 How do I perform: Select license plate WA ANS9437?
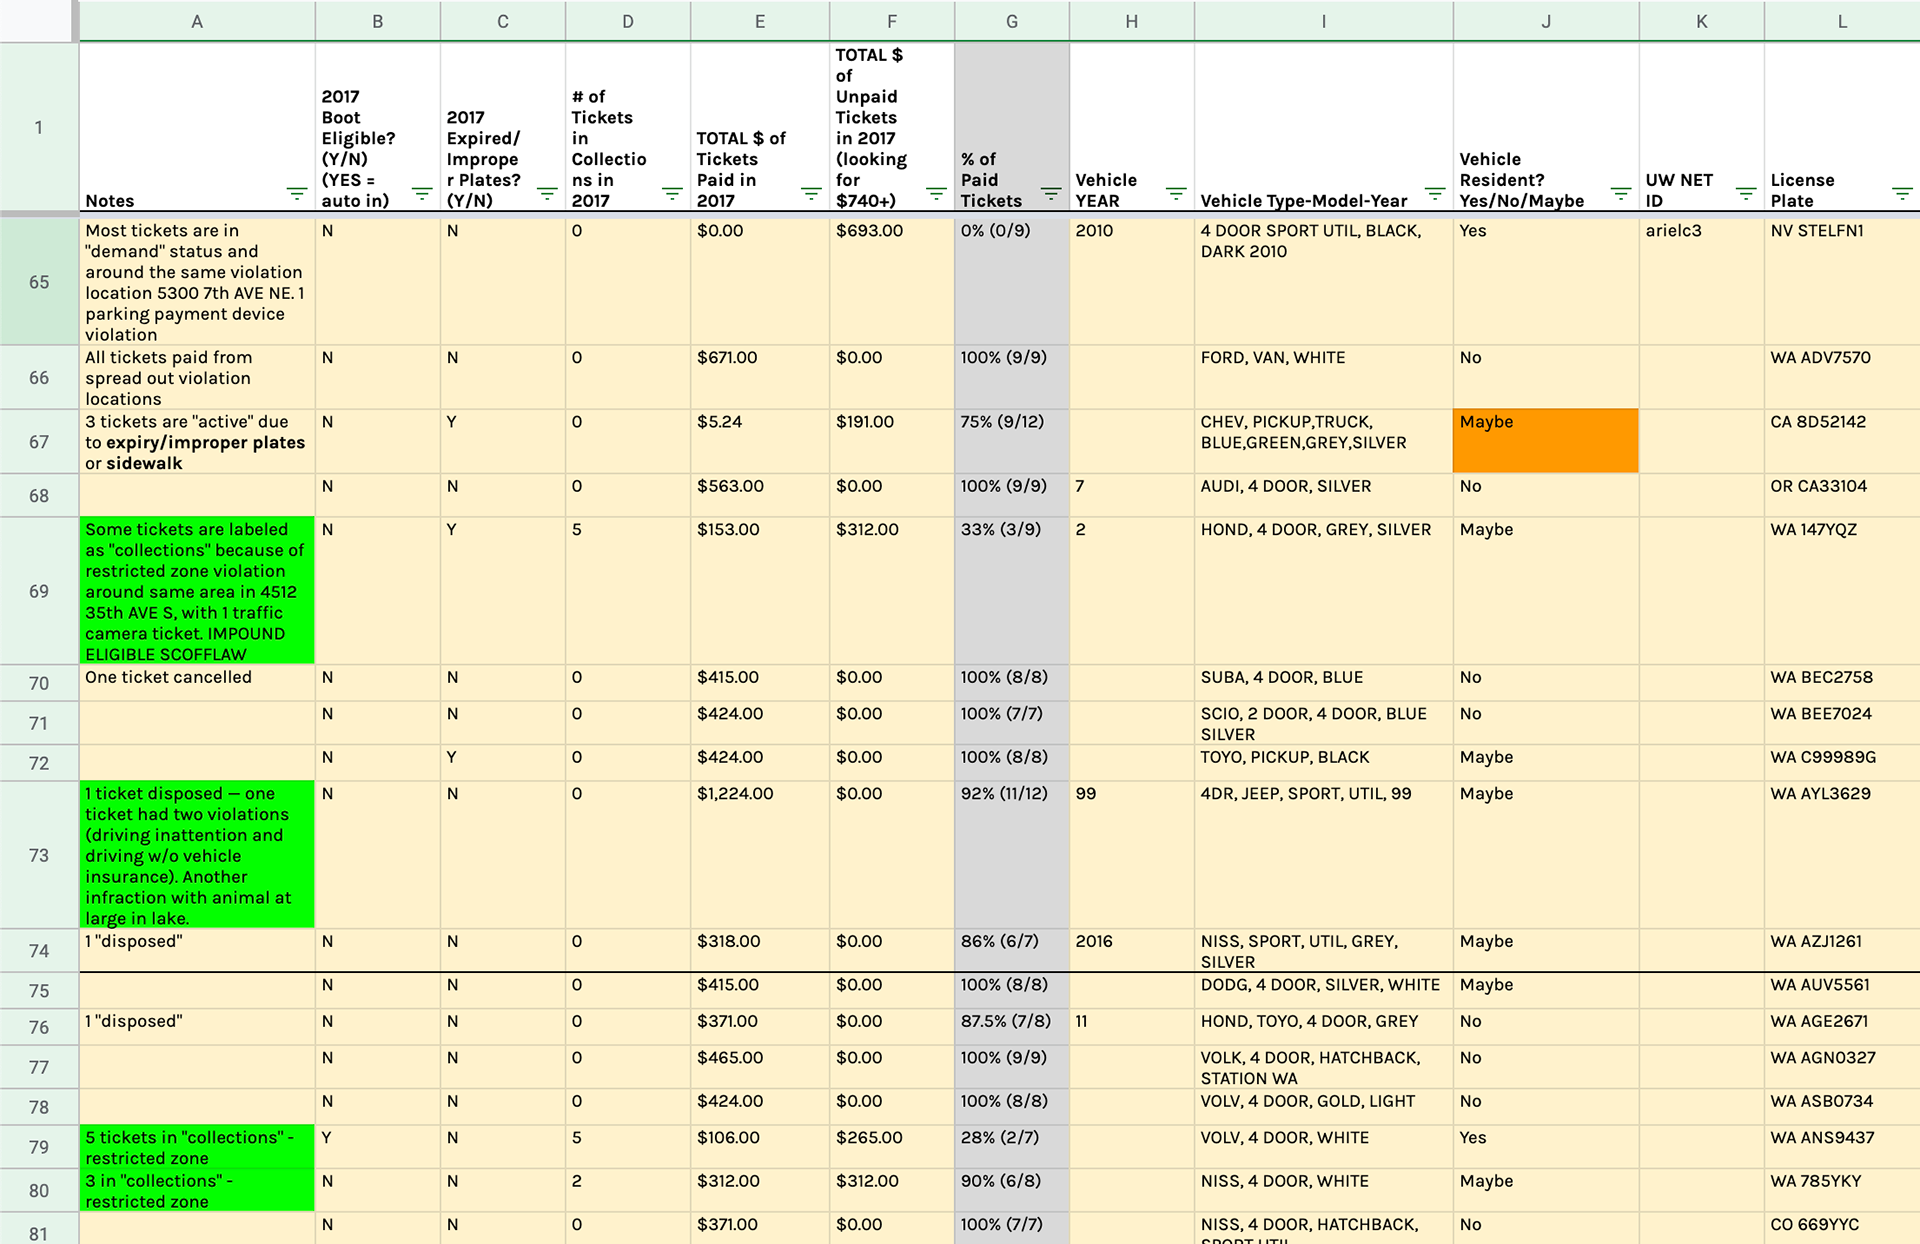point(1842,1147)
